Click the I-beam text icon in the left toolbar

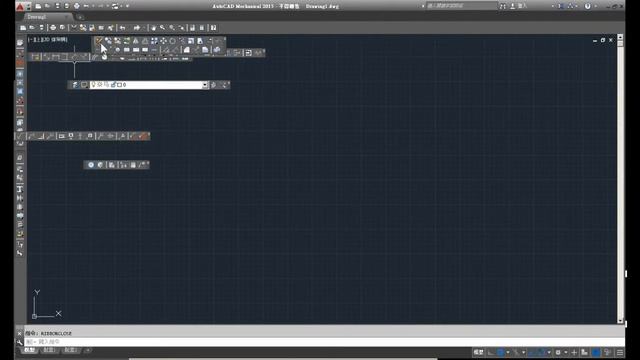[x=20, y=189]
